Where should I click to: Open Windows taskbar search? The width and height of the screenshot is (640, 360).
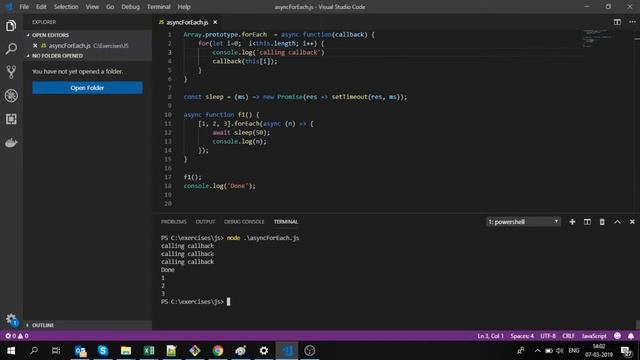click(x=34, y=351)
